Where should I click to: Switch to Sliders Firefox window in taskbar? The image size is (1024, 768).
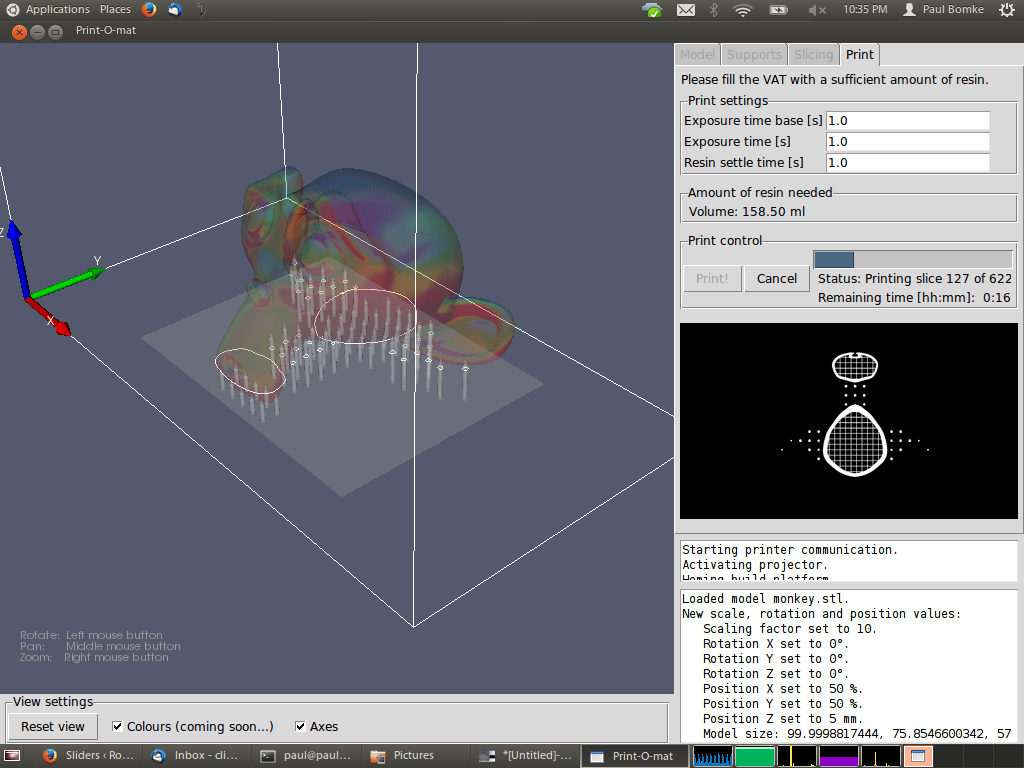89,756
